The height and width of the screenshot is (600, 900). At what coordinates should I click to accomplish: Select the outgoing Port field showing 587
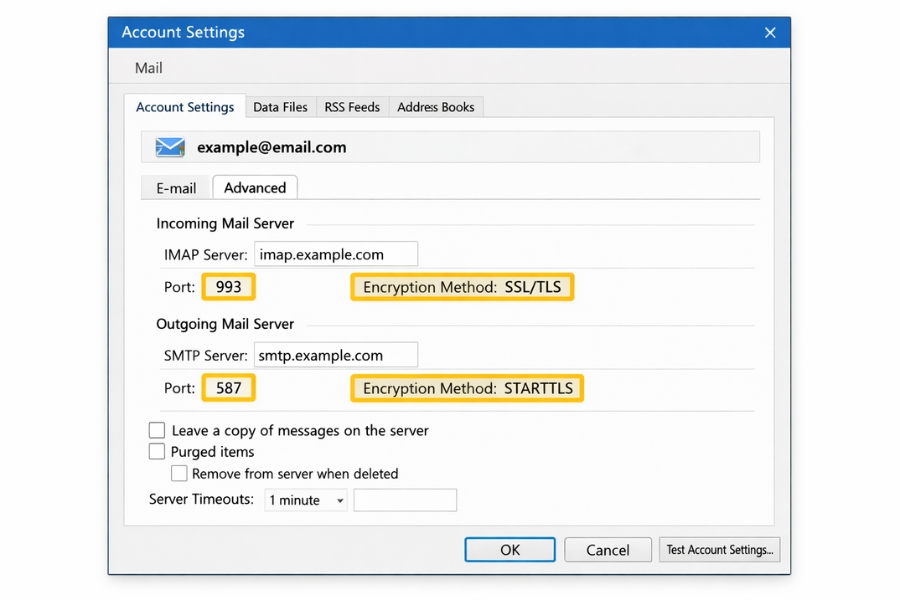pos(228,388)
